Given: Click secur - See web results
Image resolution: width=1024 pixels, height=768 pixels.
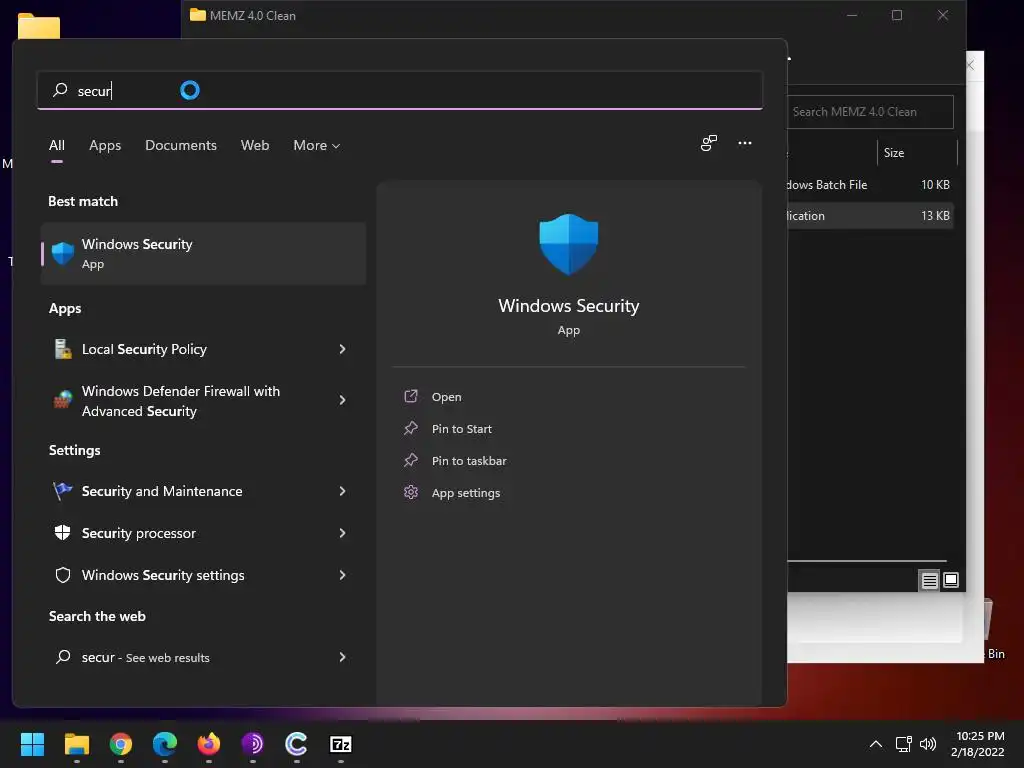Looking at the screenshot, I should (146, 658).
